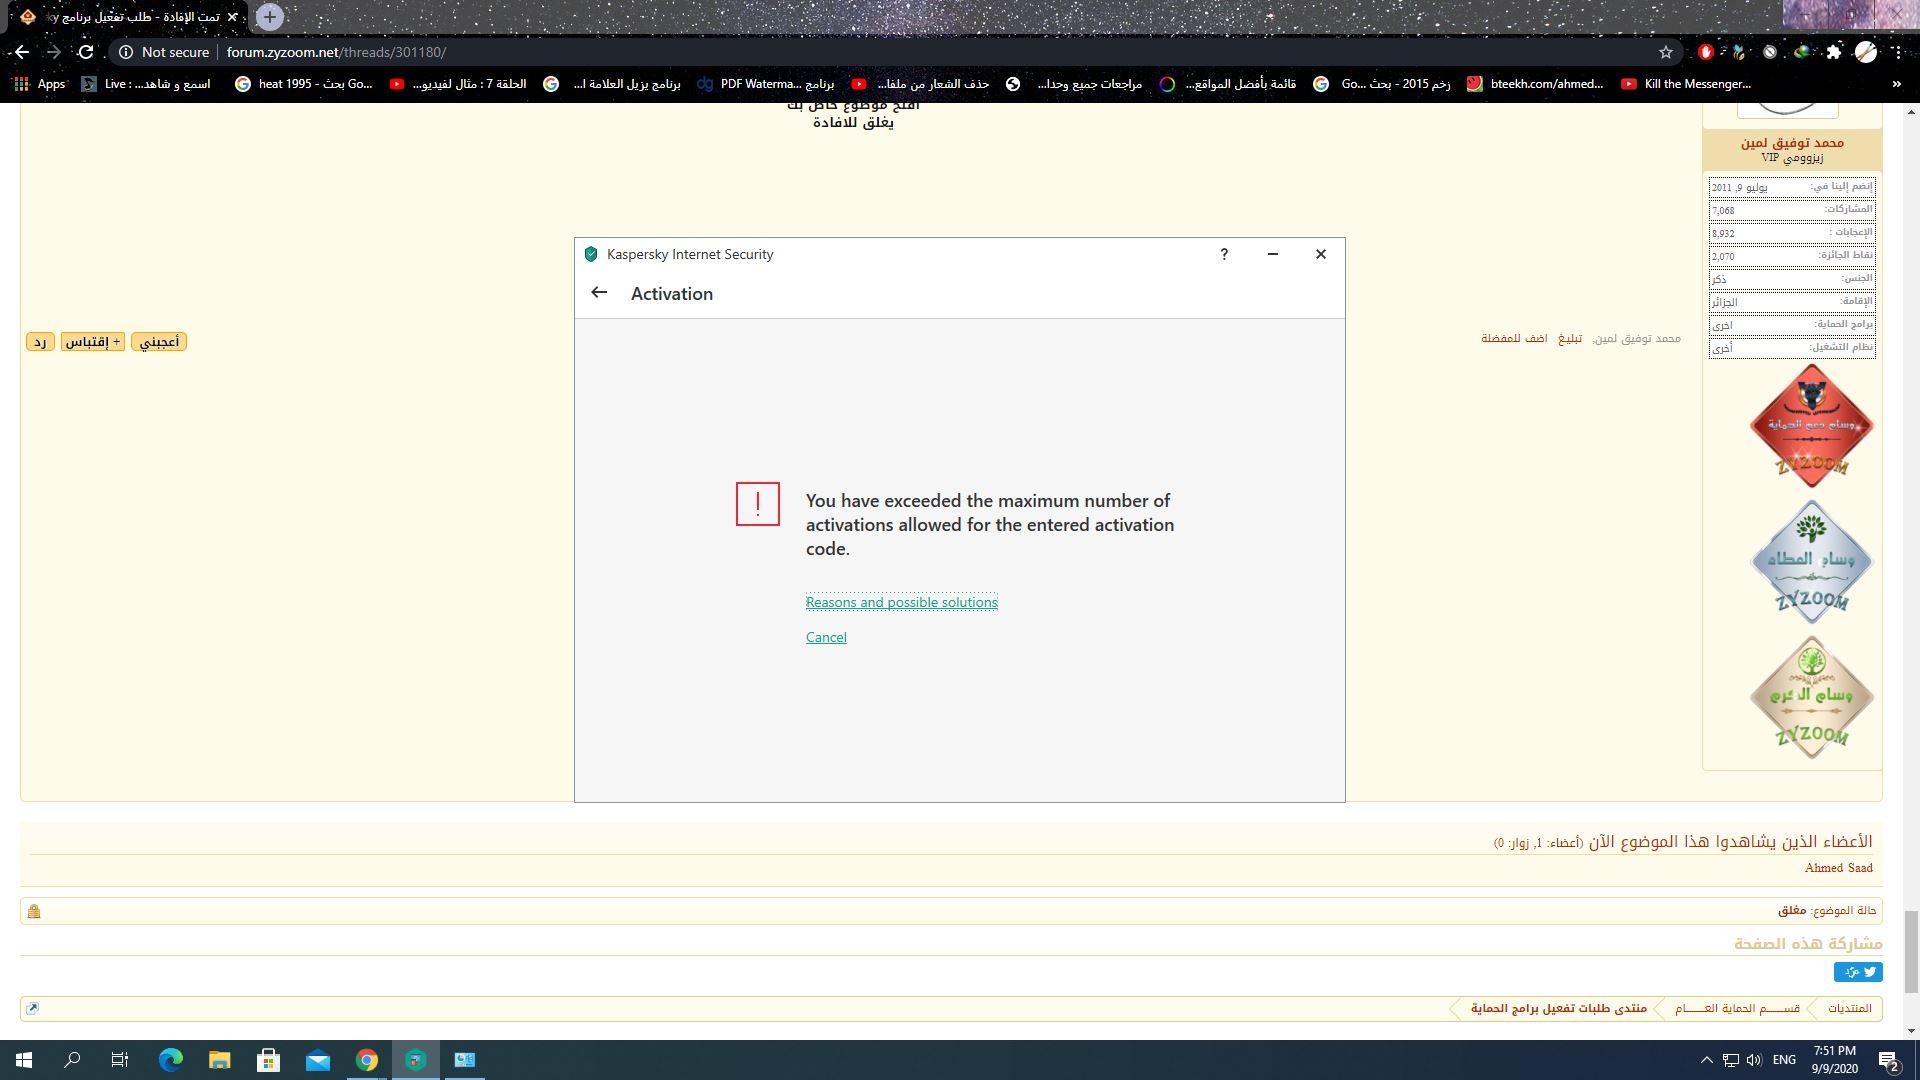Viewport: 1920px width, 1080px height.
Task: Go back in the Kaspersky Activation dialog
Action: pyautogui.click(x=599, y=293)
